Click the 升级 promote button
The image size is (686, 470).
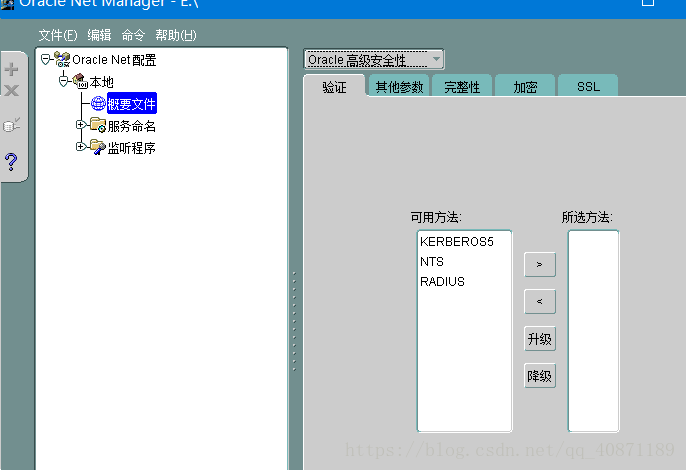(x=540, y=339)
